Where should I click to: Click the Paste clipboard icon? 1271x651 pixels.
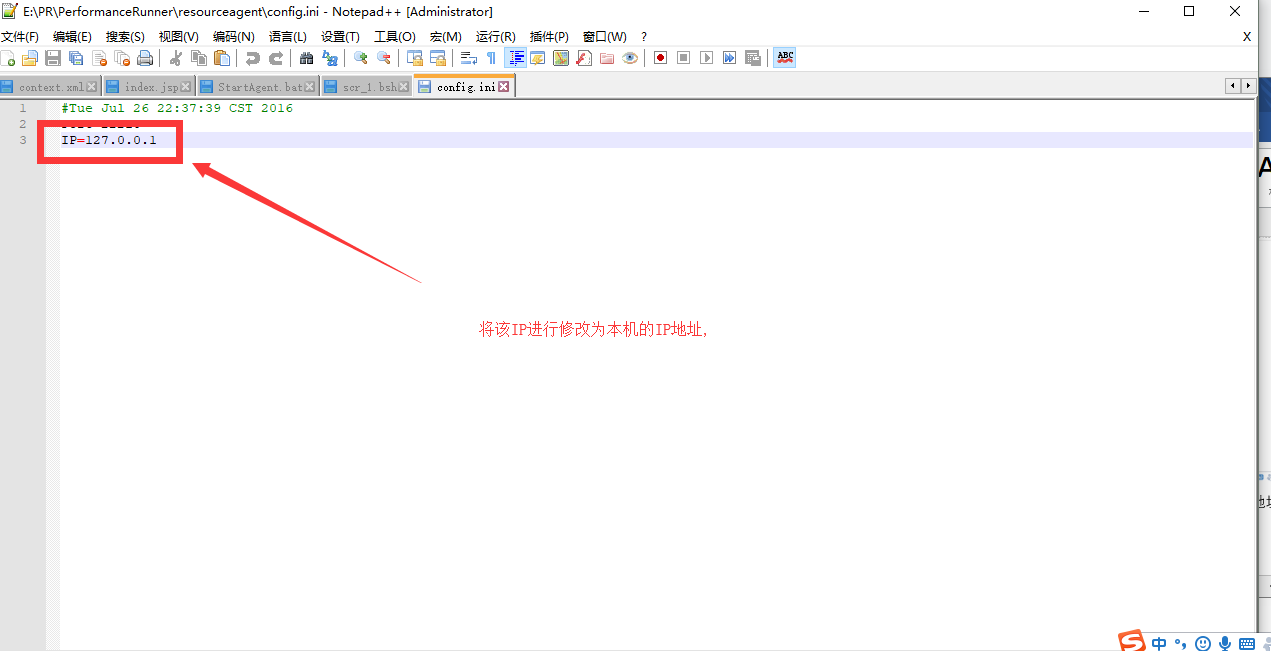click(222, 58)
